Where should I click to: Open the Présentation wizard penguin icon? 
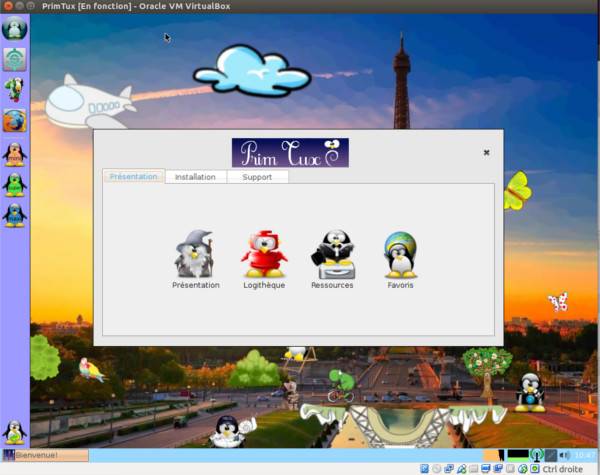point(194,254)
